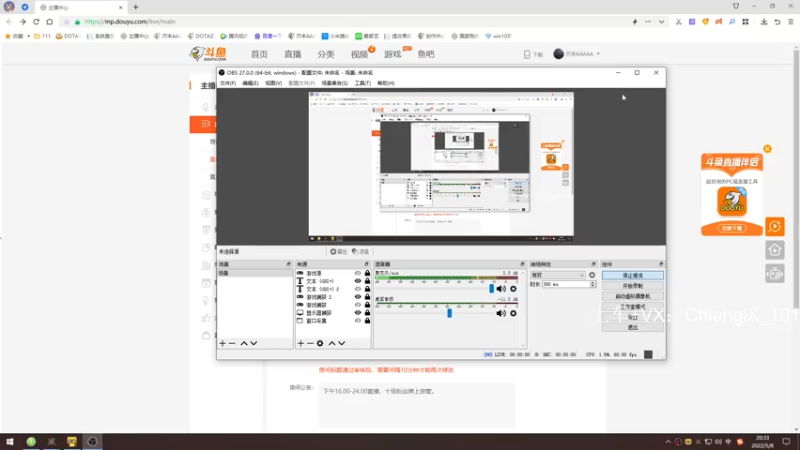800x450 pixels.
Task: Open 分类 link in Douyu navigation
Action: (x=326, y=54)
